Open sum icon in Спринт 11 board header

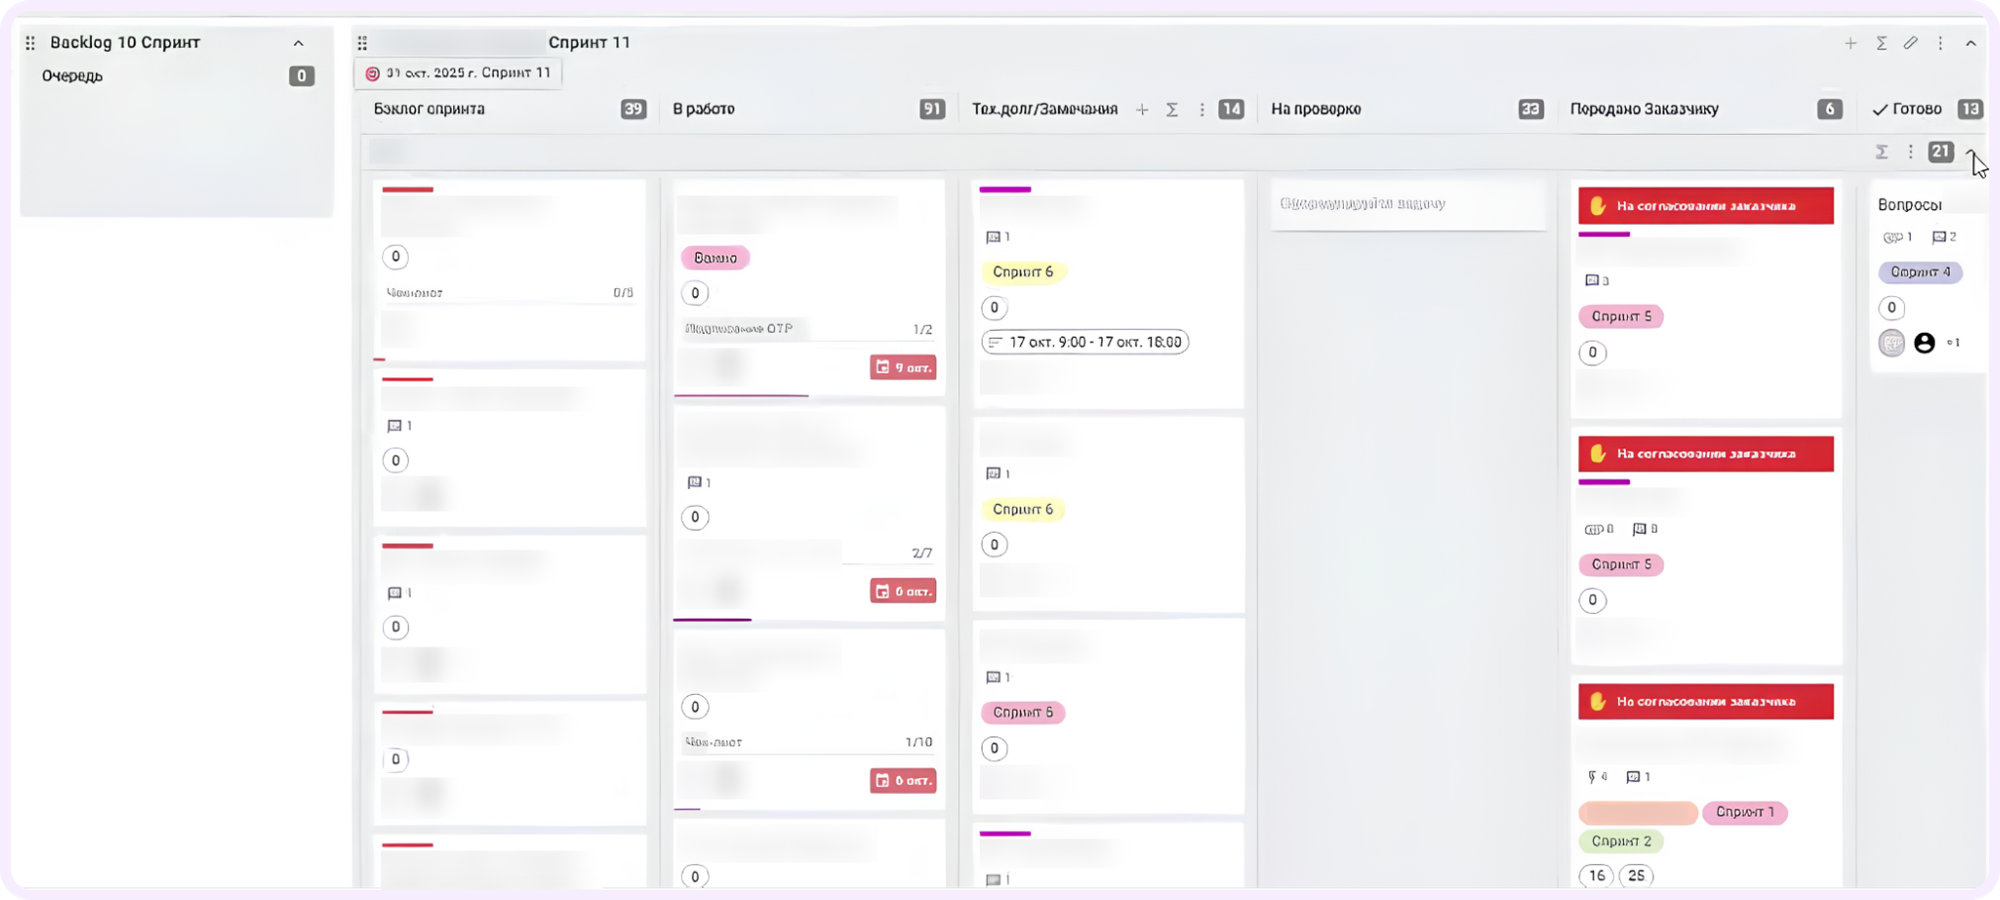(x=1881, y=43)
